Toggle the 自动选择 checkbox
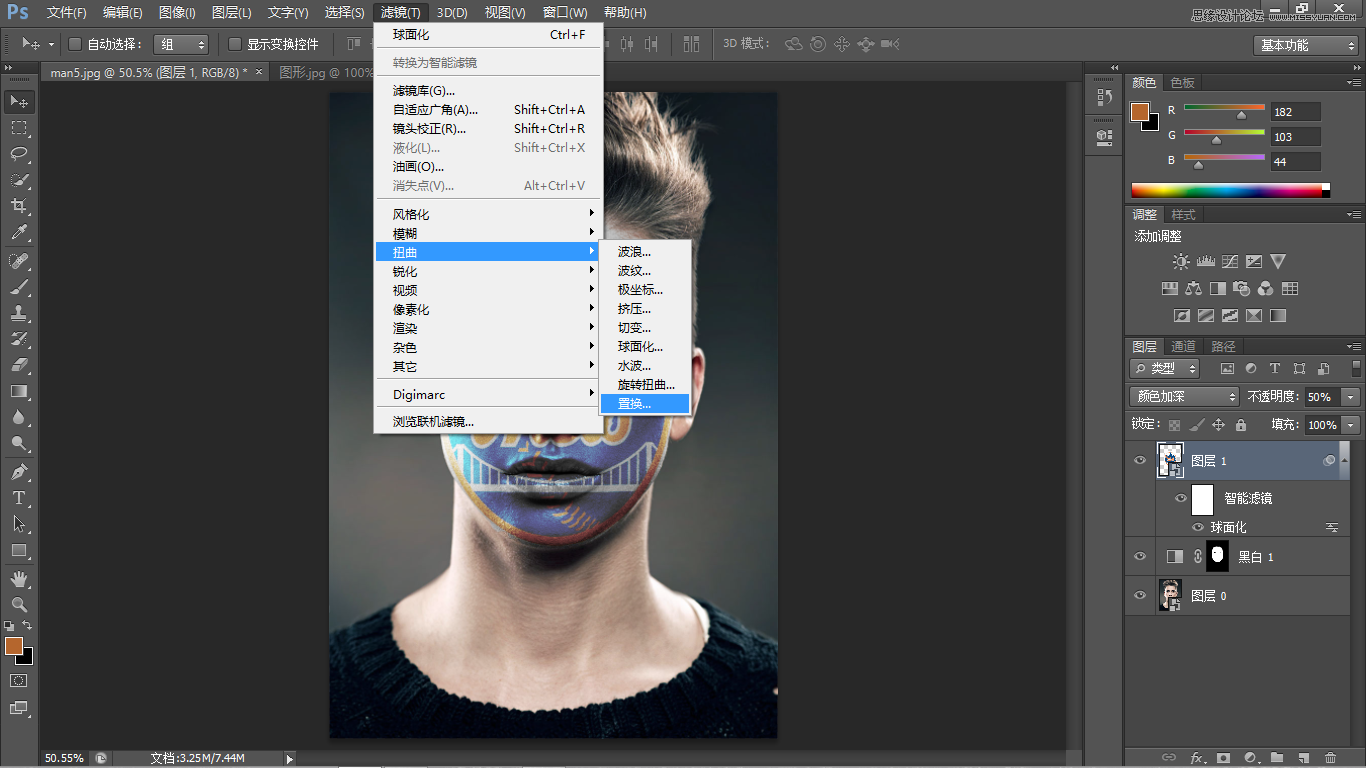The image size is (1366, 768). point(74,44)
